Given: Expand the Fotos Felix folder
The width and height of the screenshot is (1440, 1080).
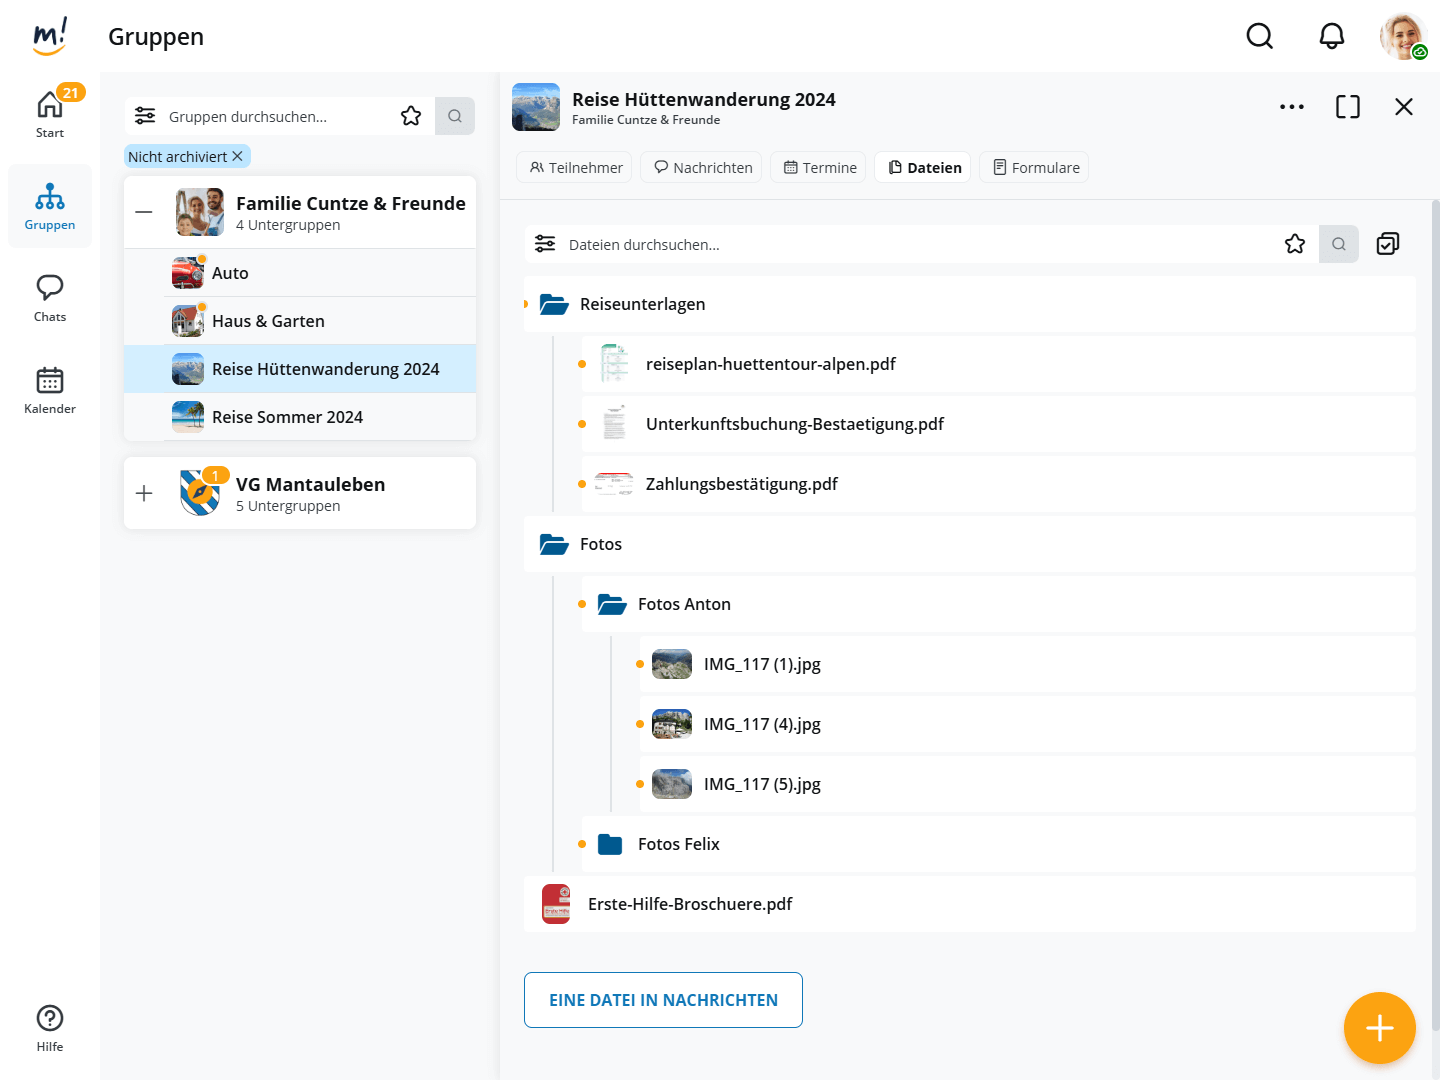Looking at the screenshot, I should tap(678, 844).
